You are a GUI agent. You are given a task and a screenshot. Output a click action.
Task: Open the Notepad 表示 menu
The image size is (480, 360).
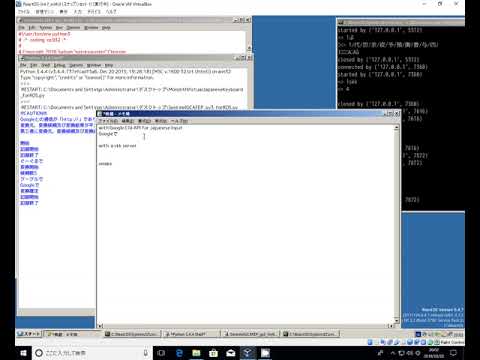[161, 121]
